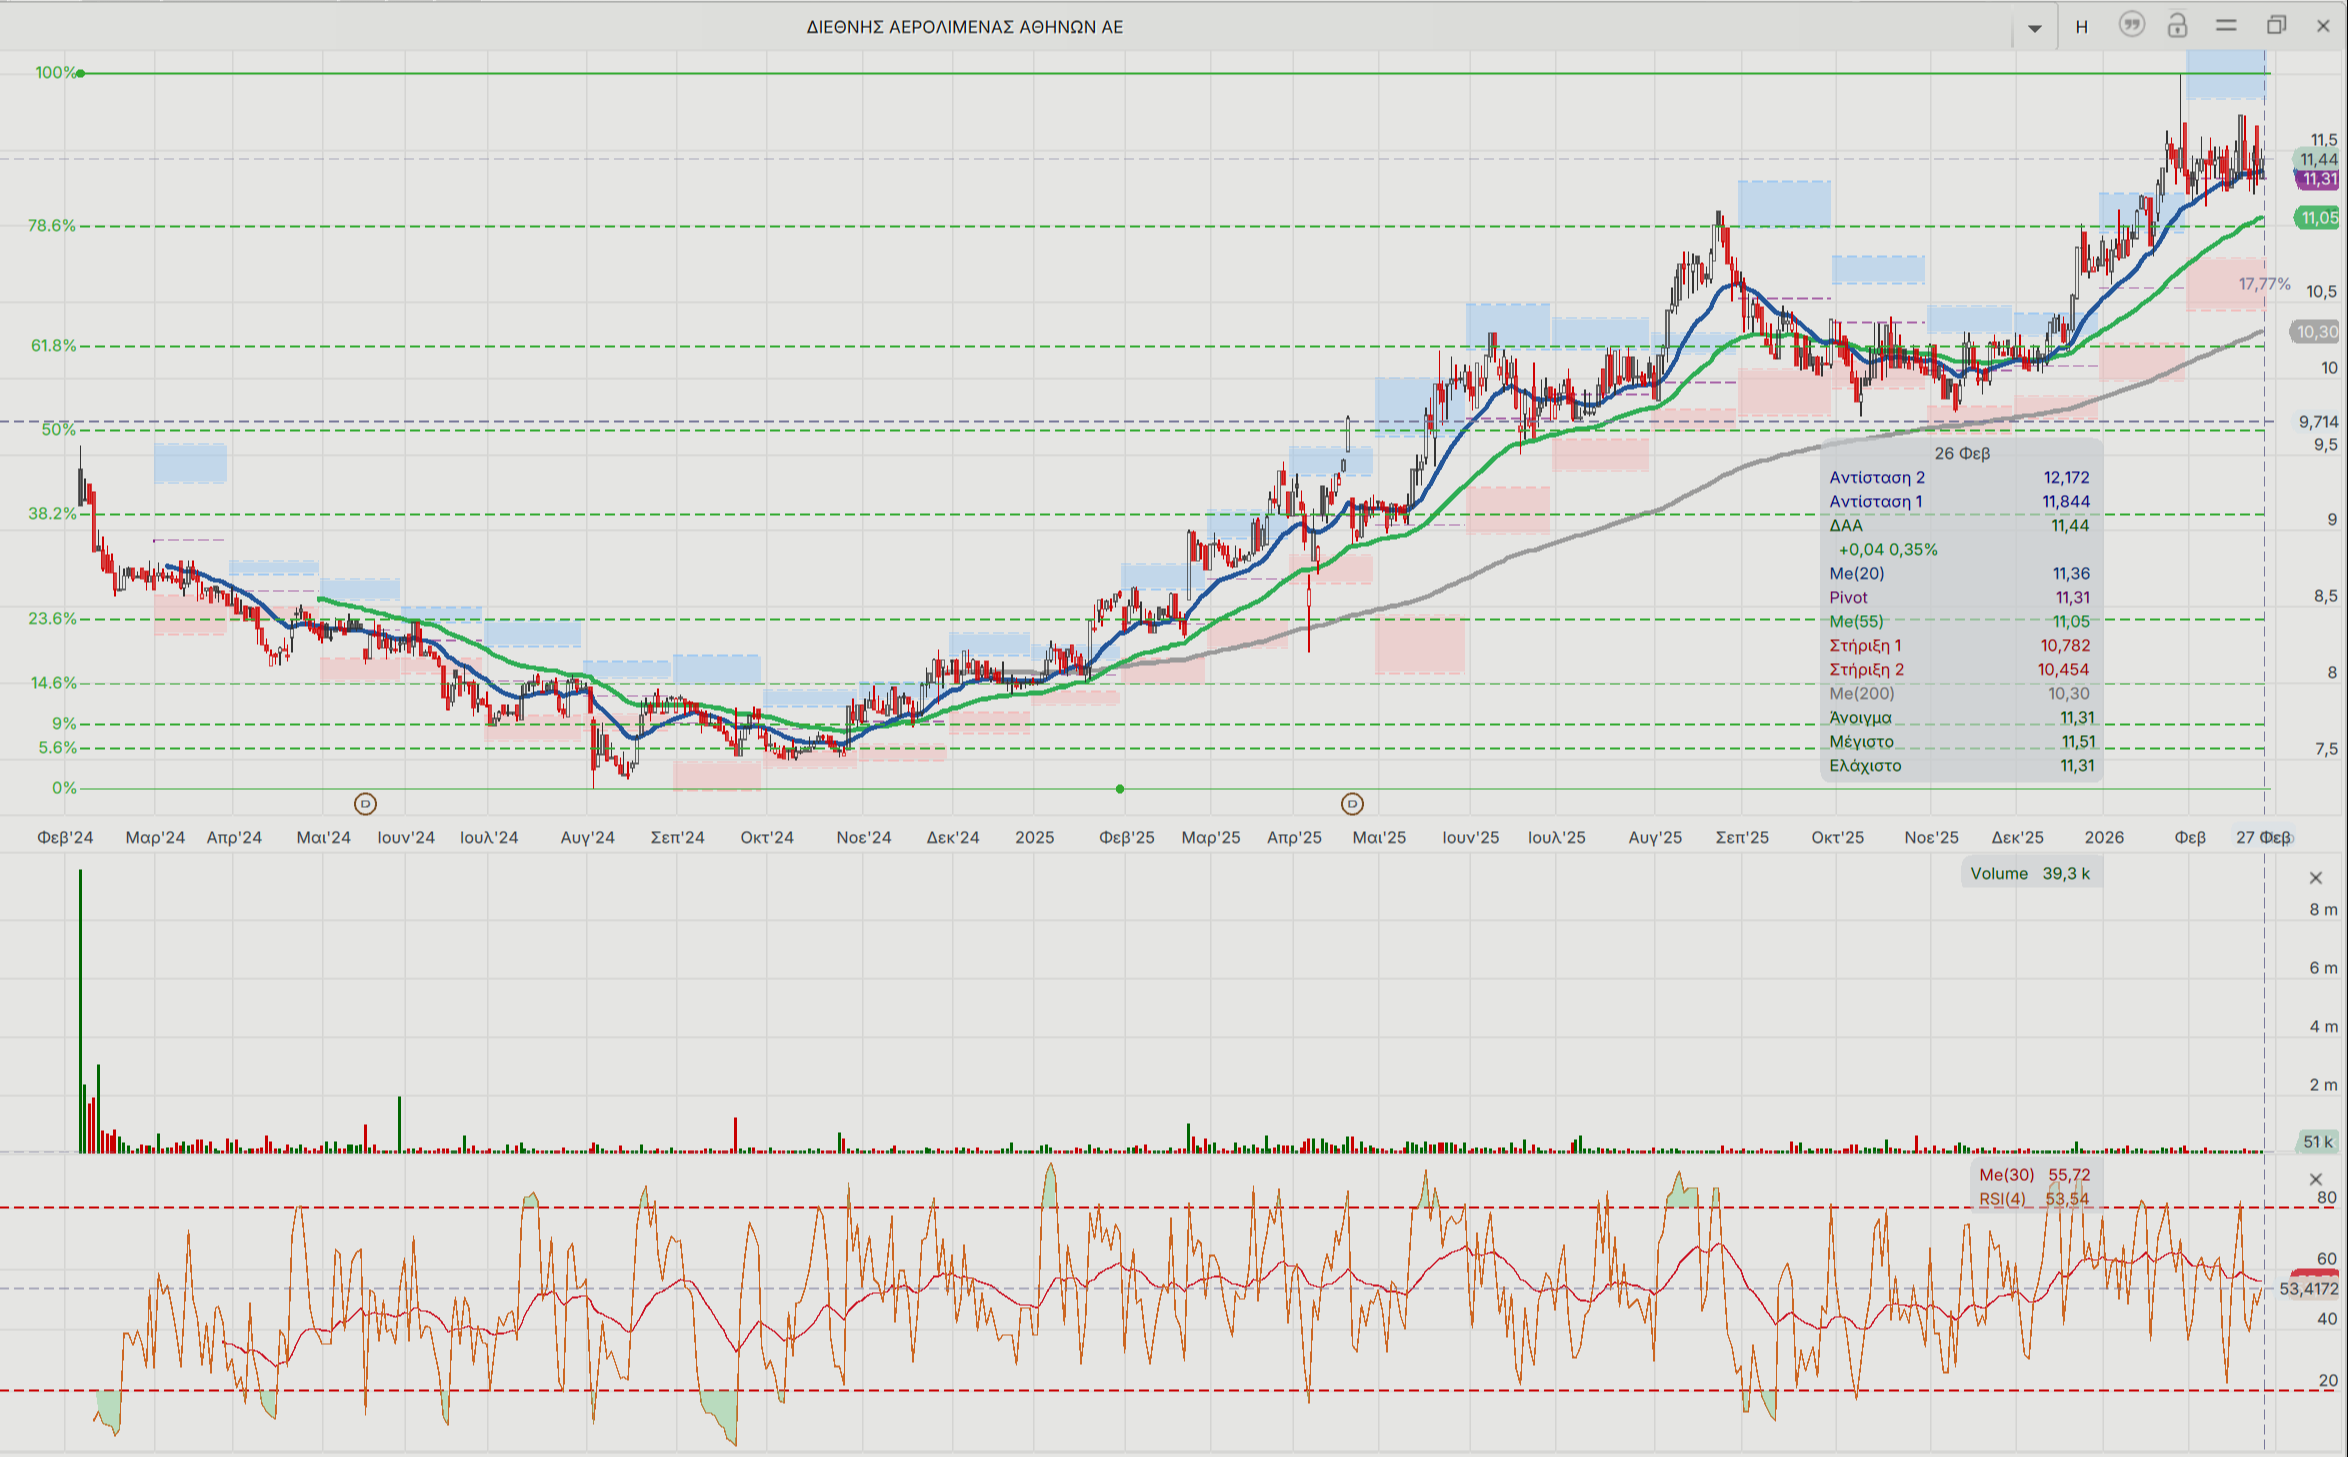Click the 100% Fibonacci line anchor point
2348x1457 pixels.
(81, 73)
